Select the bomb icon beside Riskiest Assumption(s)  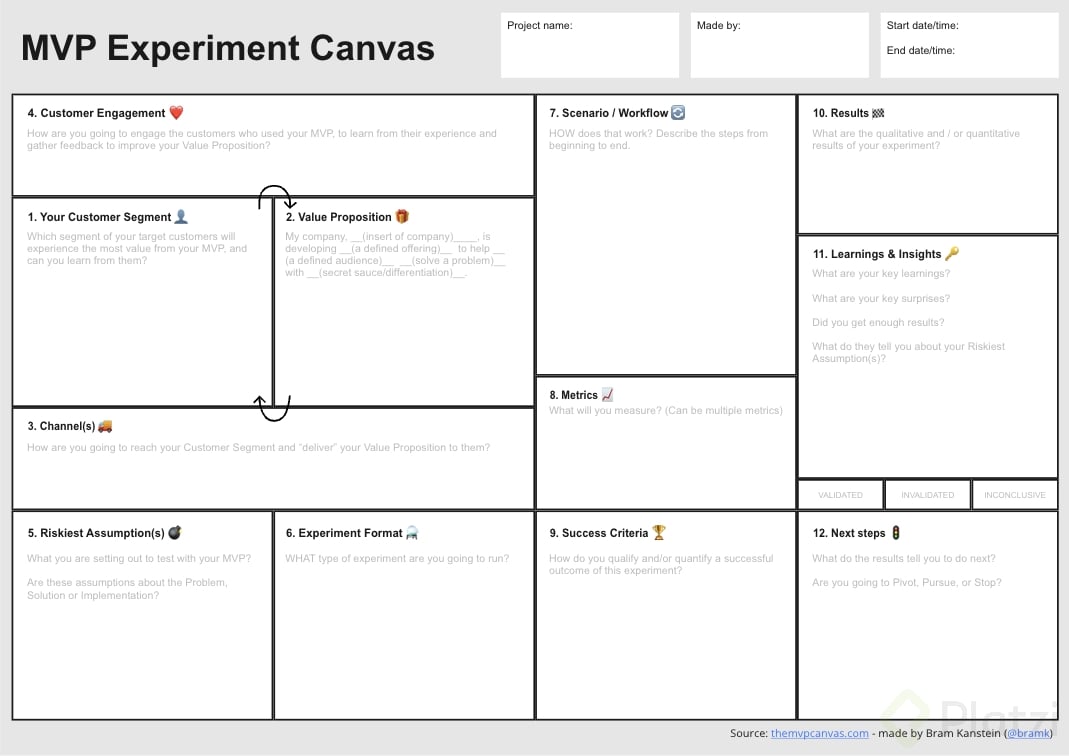coord(175,532)
